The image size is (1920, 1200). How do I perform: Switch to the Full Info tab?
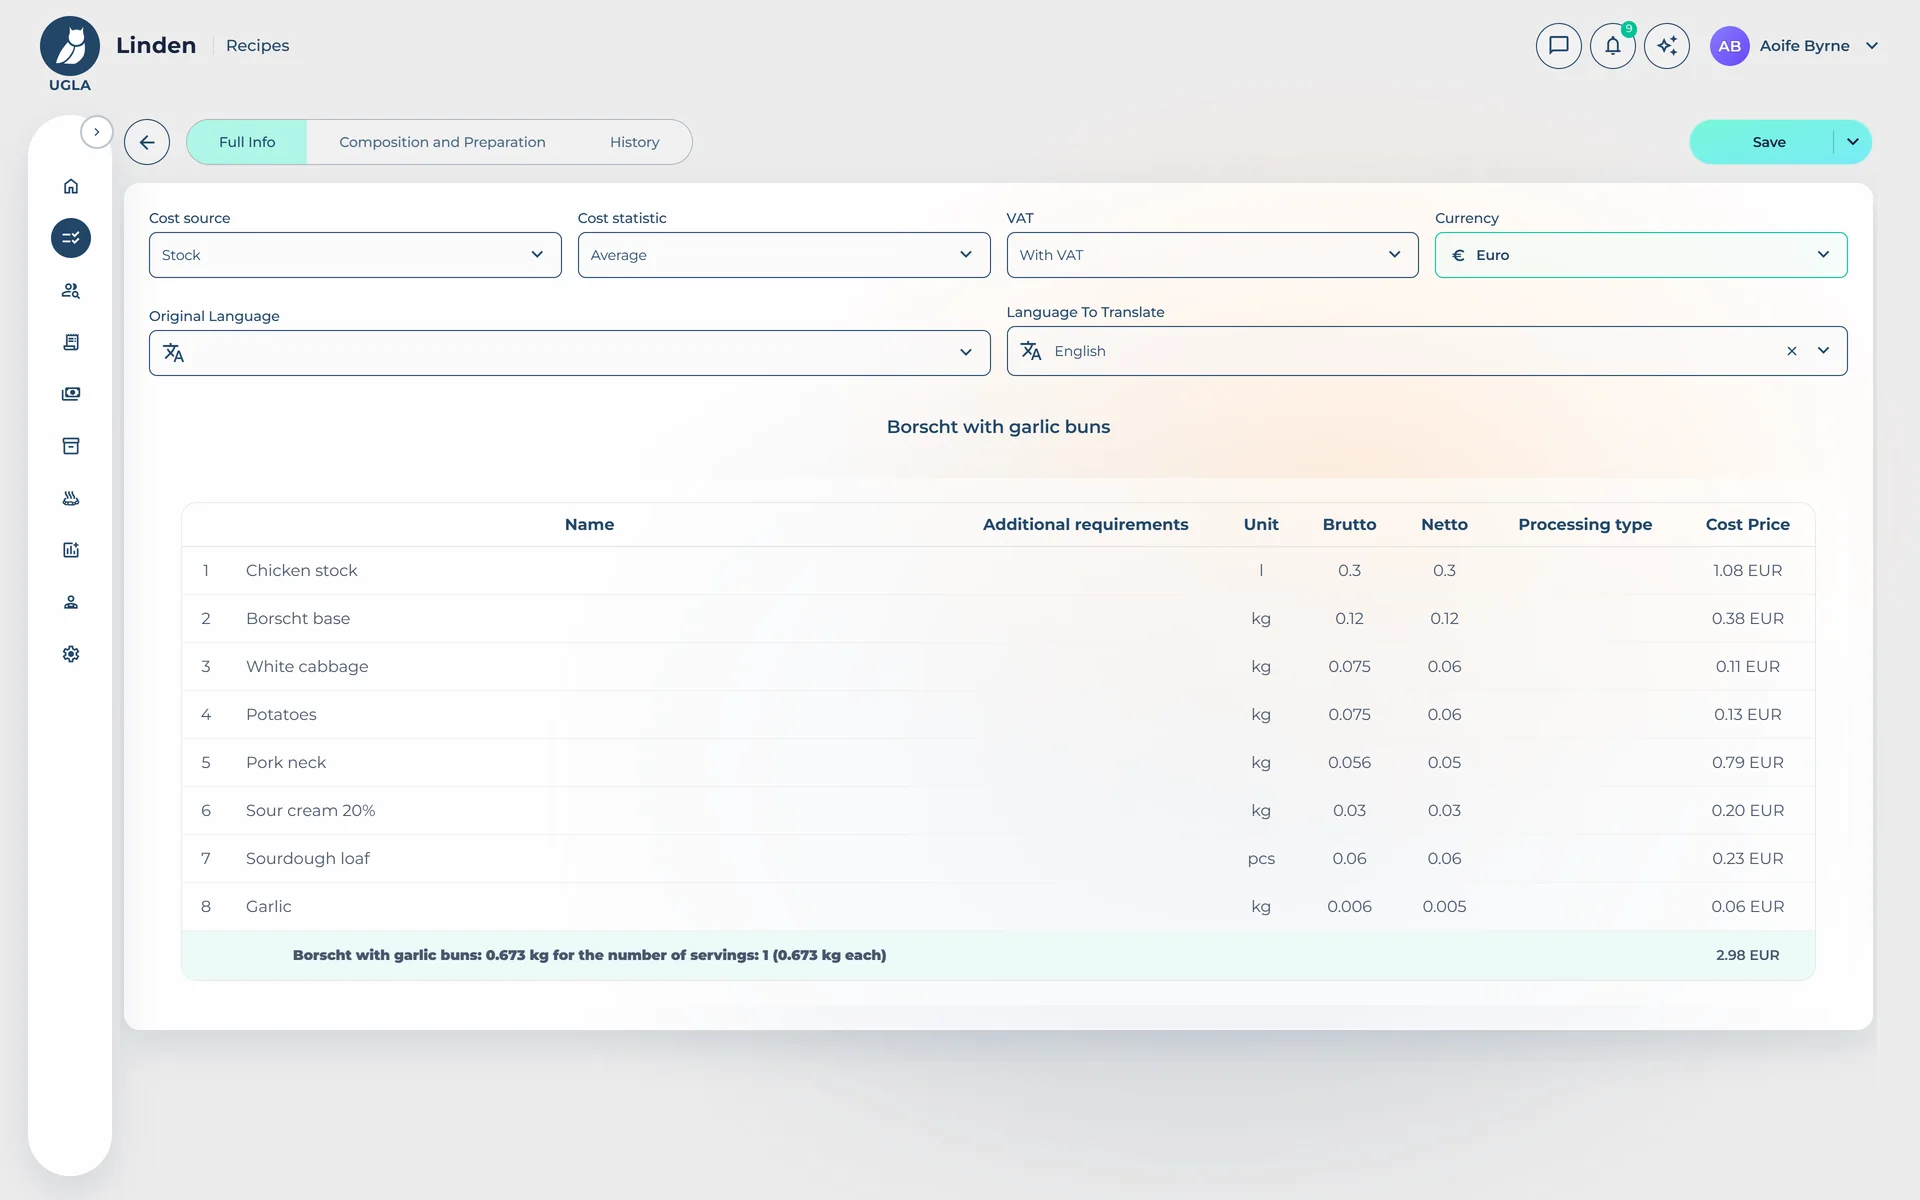(x=247, y=142)
